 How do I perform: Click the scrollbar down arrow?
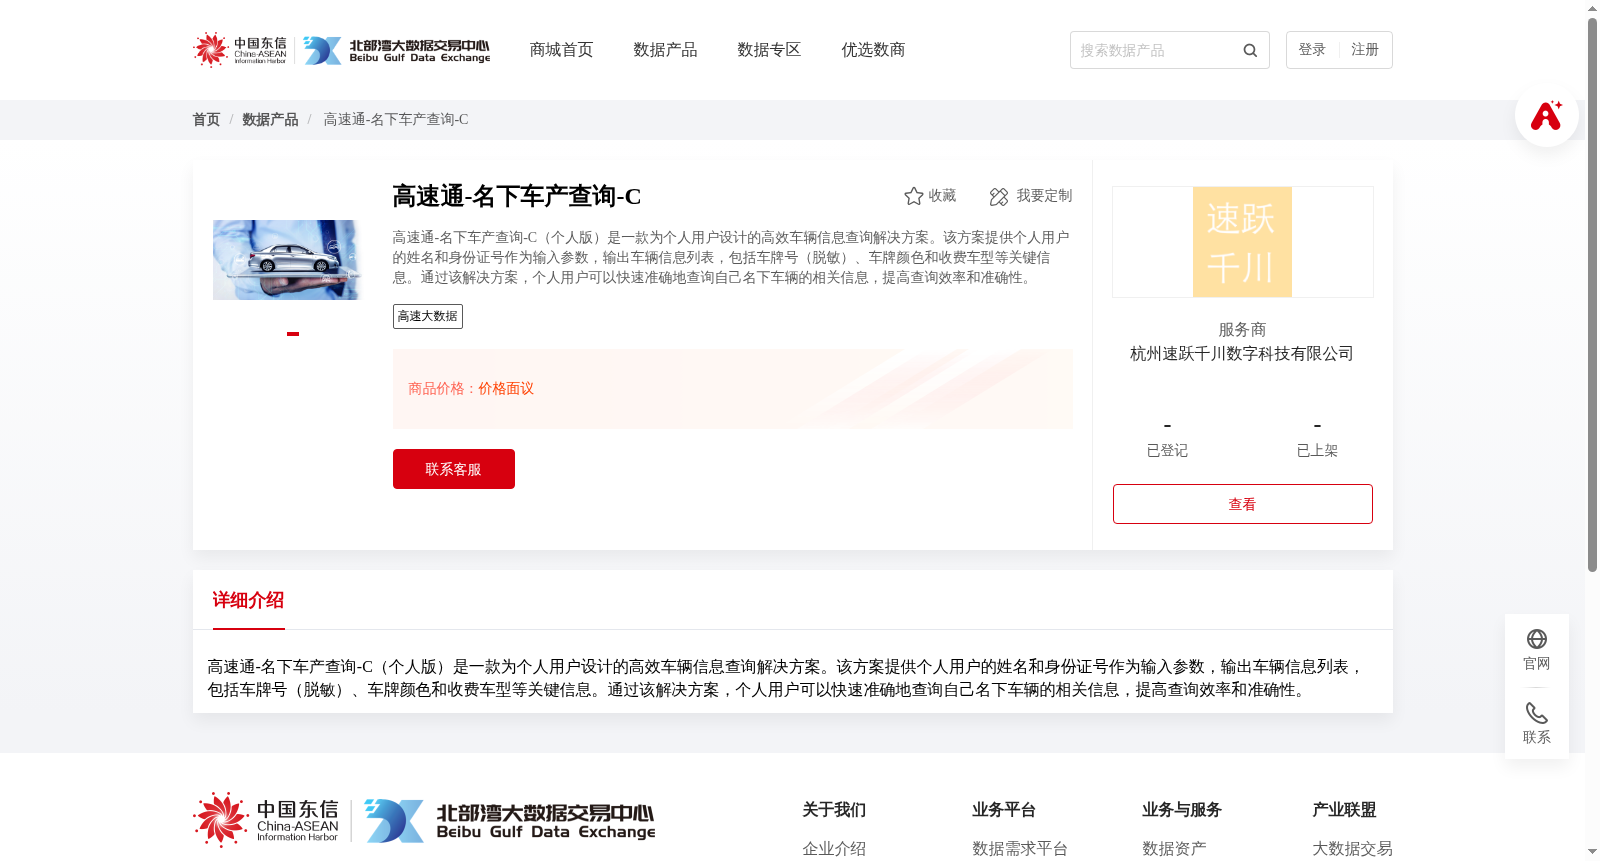click(x=1592, y=853)
